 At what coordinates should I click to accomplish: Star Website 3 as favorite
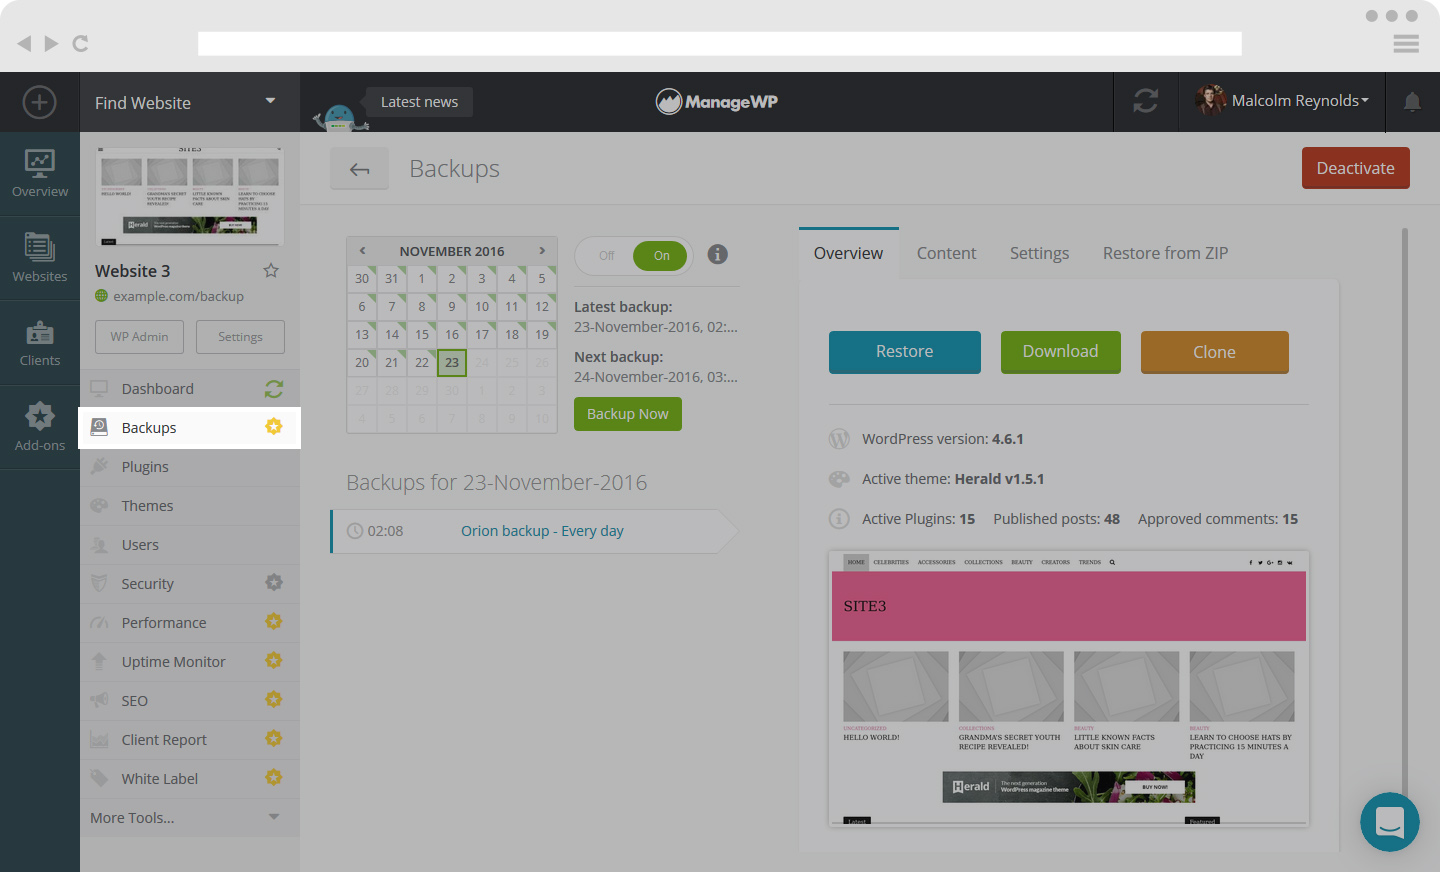[x=271, y=270]
